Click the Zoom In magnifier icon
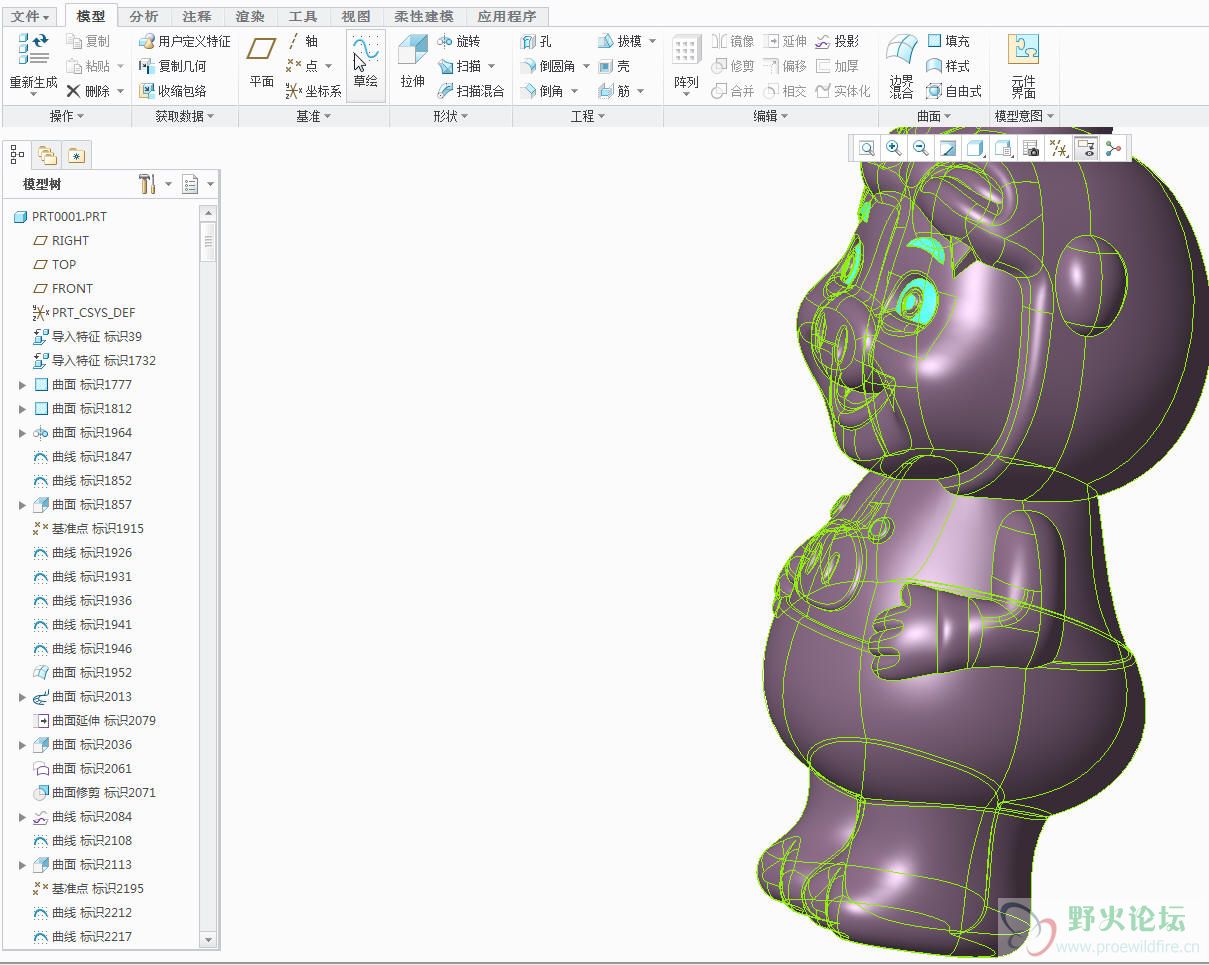The width and height of the screenshot is (1209, 965). pyautogui.click(x=894, y=149)
